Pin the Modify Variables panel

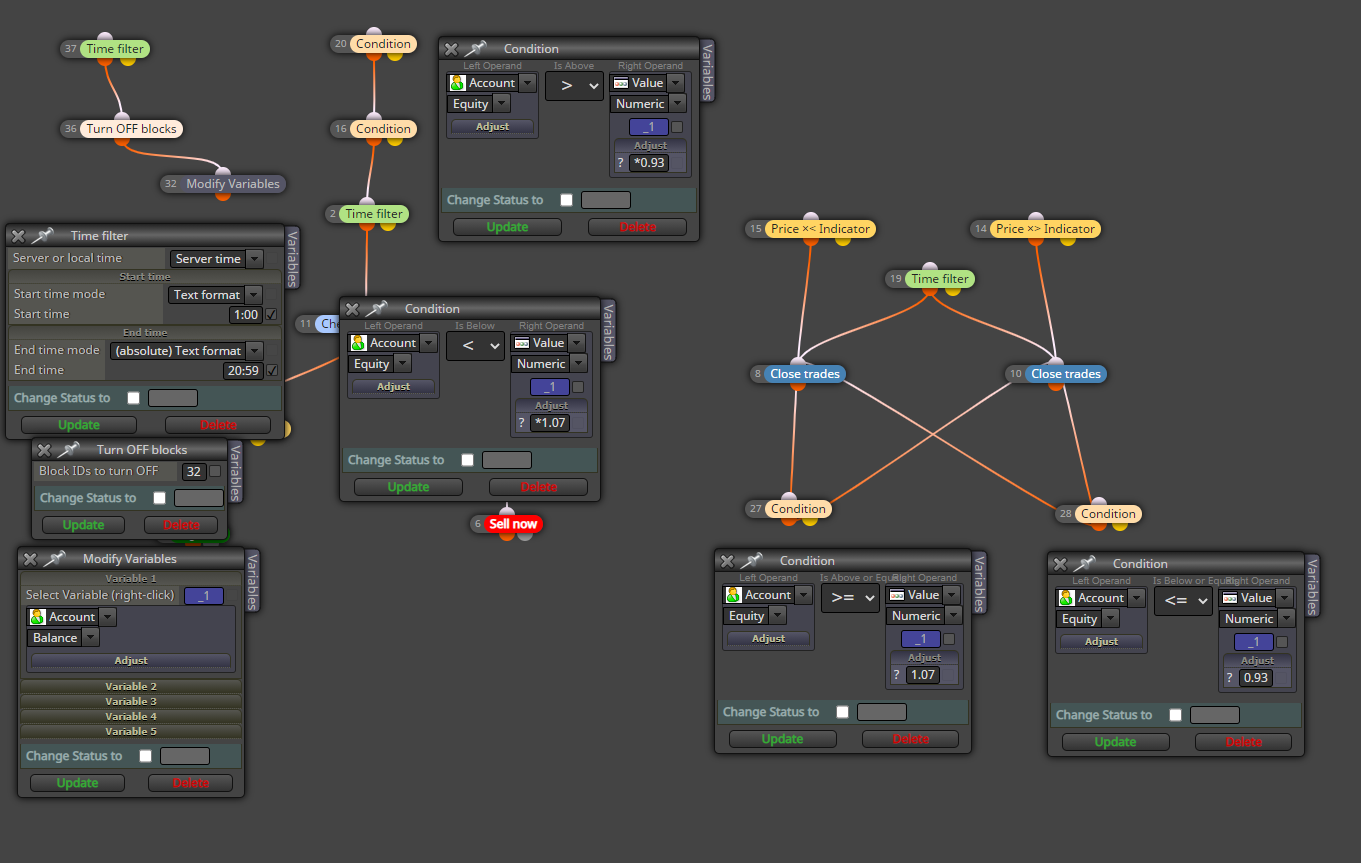click(54, 559)
